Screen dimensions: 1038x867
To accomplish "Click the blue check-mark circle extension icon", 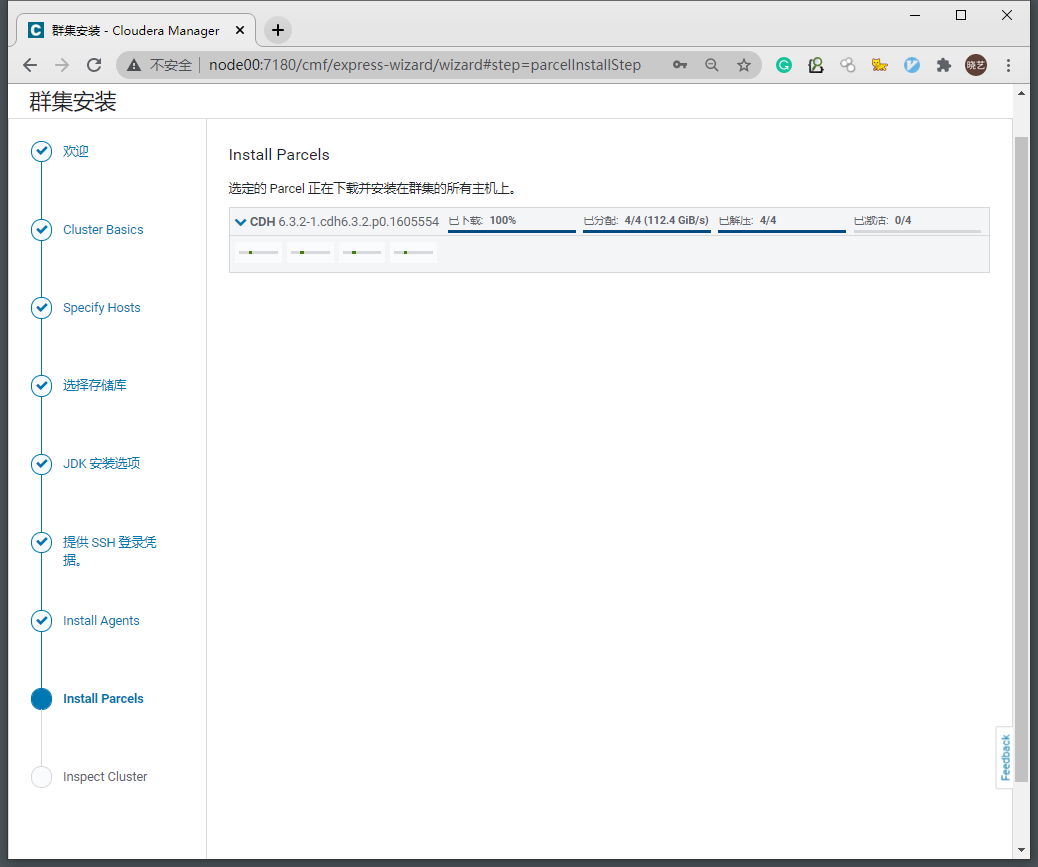I will 912,65.
